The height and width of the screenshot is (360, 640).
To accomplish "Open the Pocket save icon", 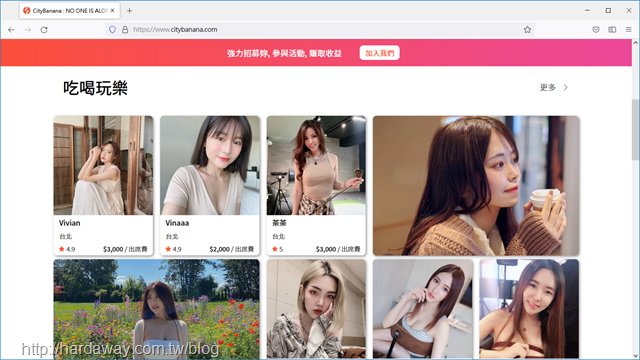I will [x=596, y=29].
